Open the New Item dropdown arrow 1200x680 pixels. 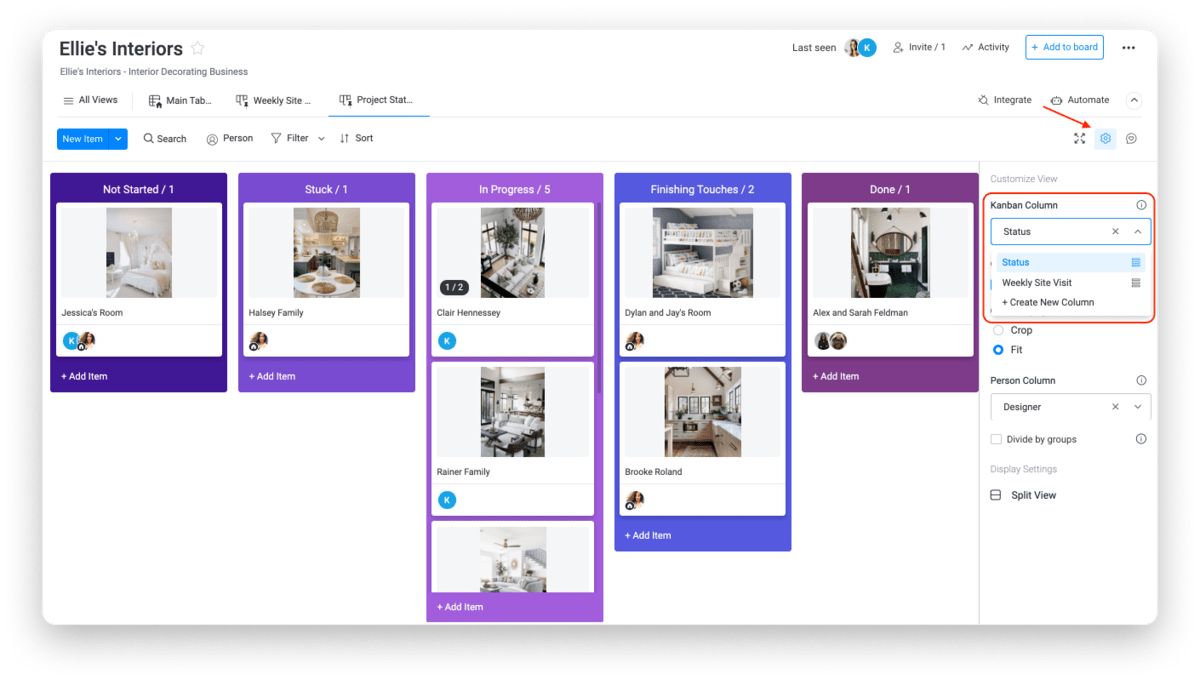(118, 139)
